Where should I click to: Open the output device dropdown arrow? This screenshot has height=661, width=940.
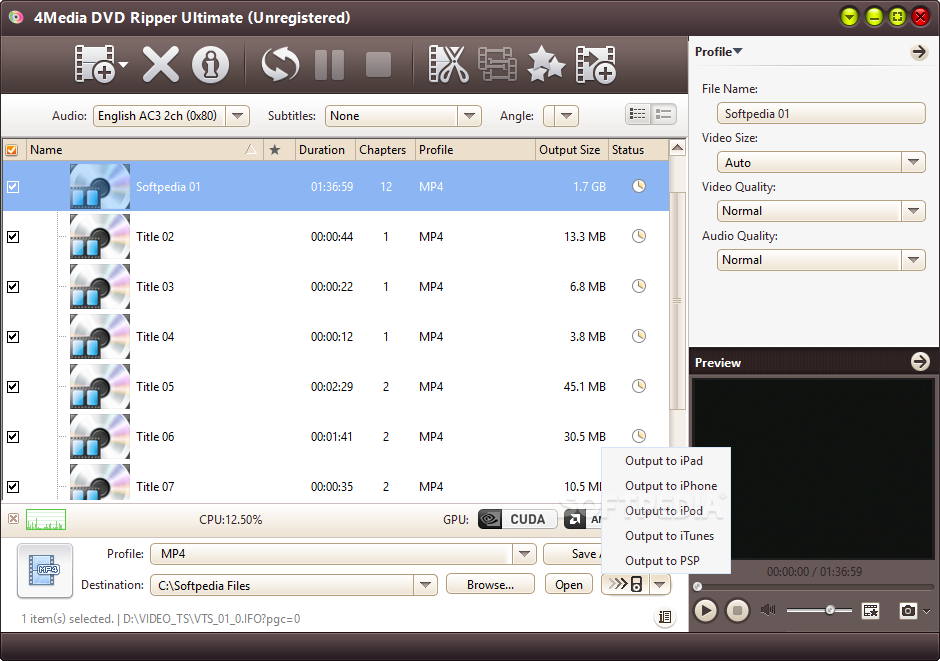coord(660,584)
